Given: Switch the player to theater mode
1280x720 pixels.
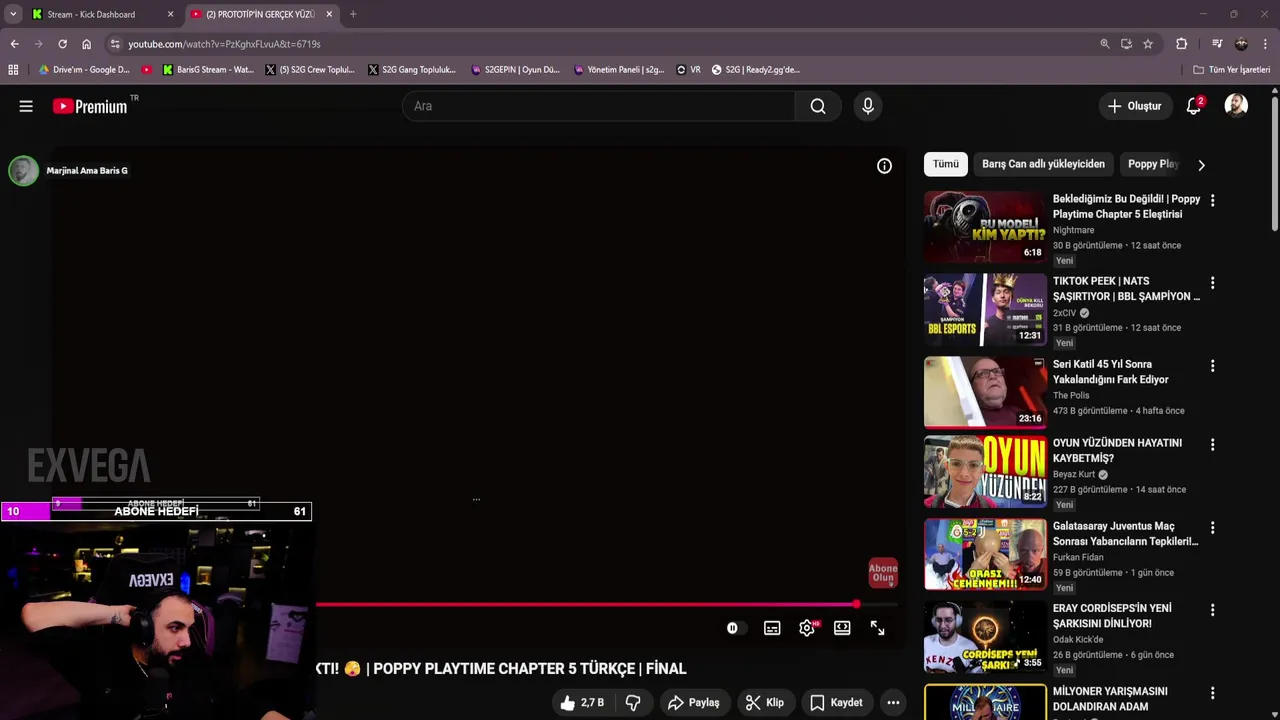Looking at the screenshot, I should 842,628.
